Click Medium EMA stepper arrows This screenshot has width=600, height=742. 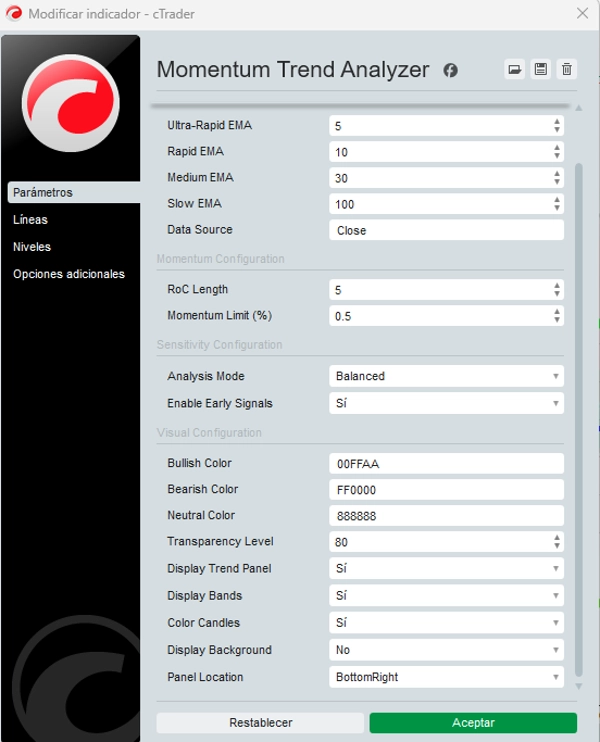click(557, 178)
